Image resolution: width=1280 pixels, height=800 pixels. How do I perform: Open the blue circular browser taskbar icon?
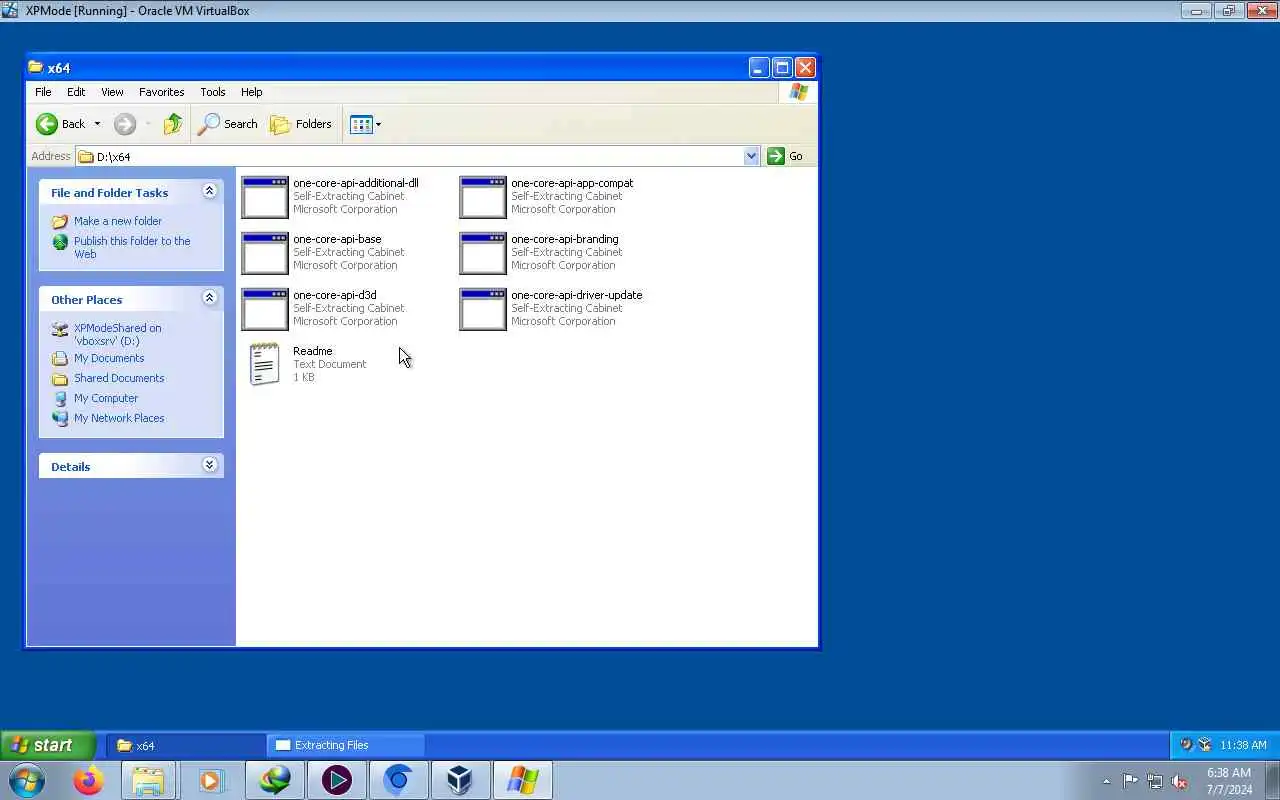(x=398, y=780)
